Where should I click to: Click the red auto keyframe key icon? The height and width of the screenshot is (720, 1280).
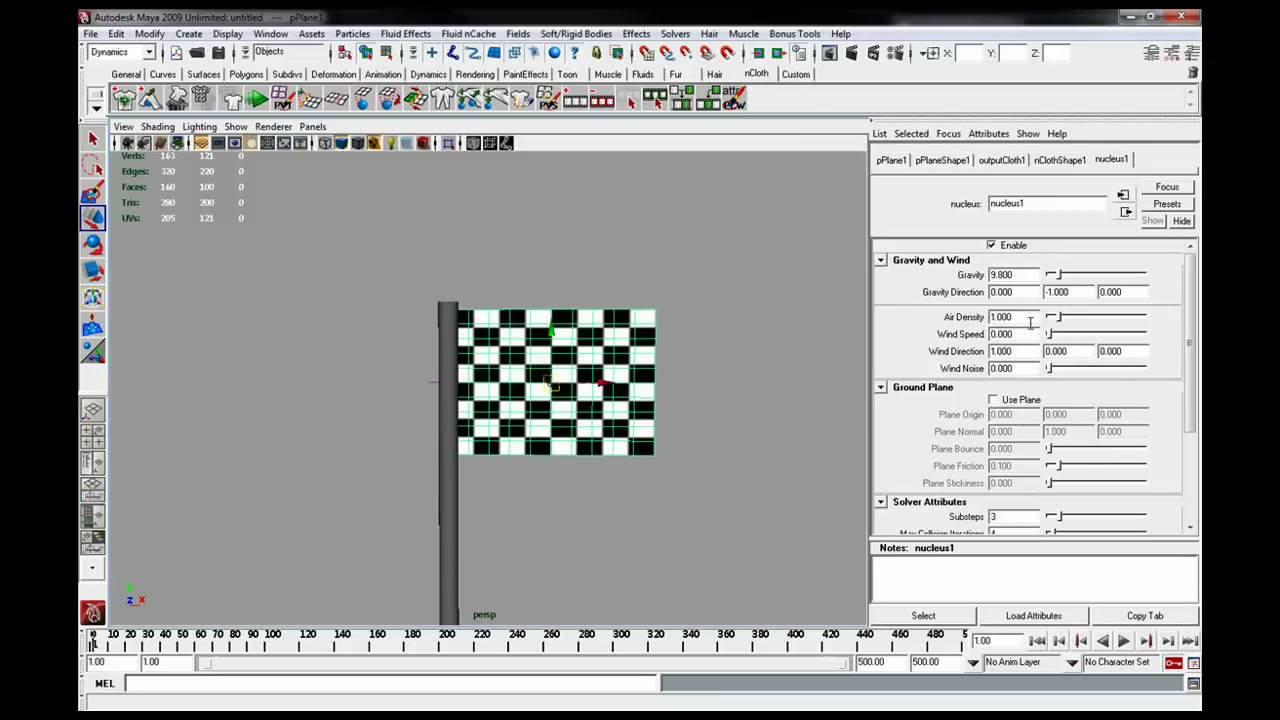click(1174, 663)
